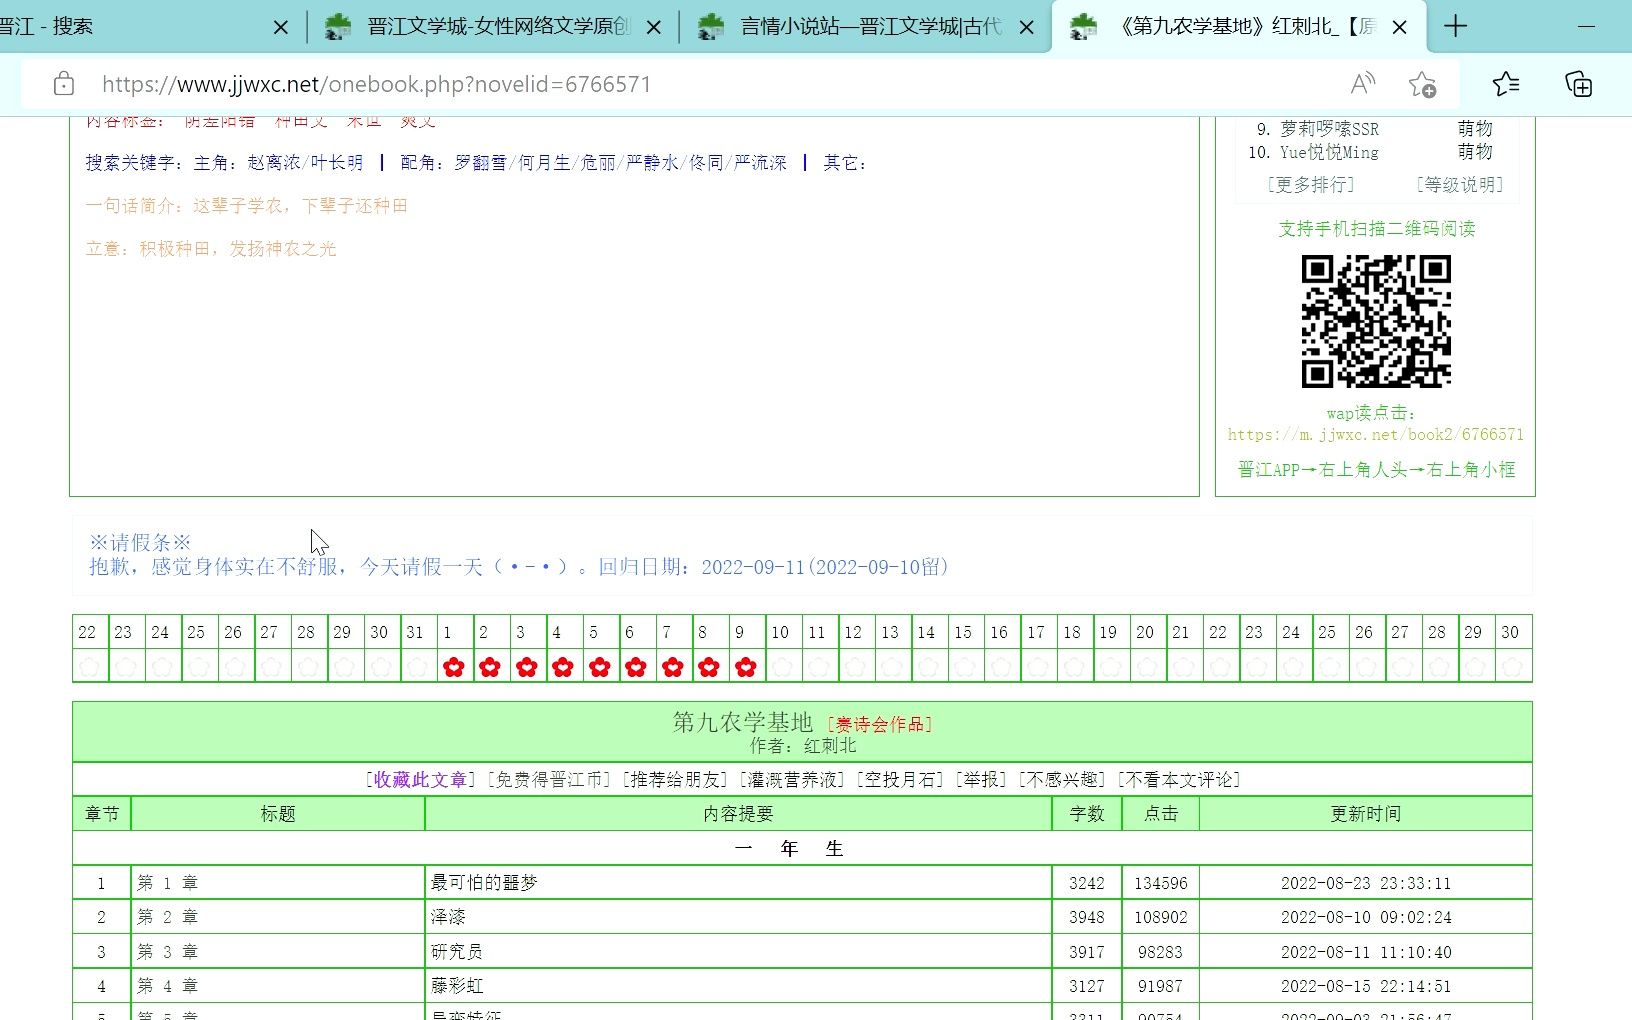
Task: Click supporting character 严流深
Action: click(760, 163)
